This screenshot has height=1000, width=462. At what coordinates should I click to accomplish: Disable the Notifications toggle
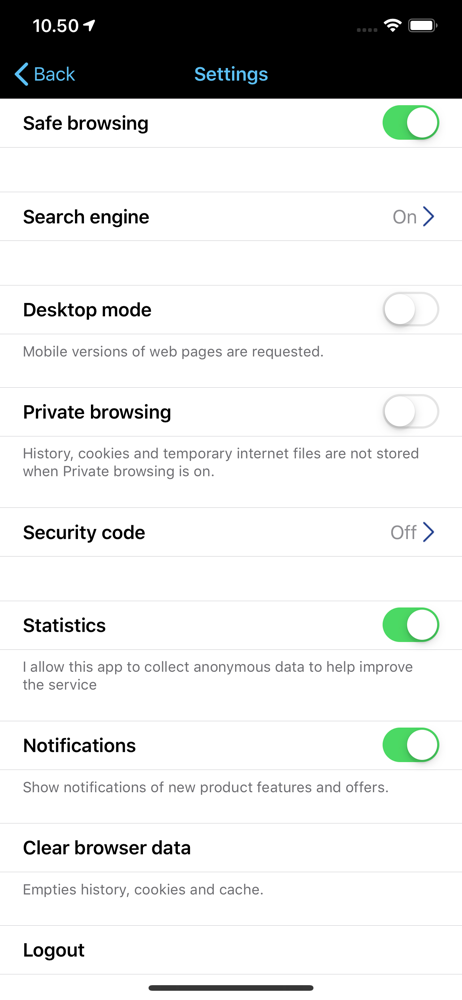point(411,746)
